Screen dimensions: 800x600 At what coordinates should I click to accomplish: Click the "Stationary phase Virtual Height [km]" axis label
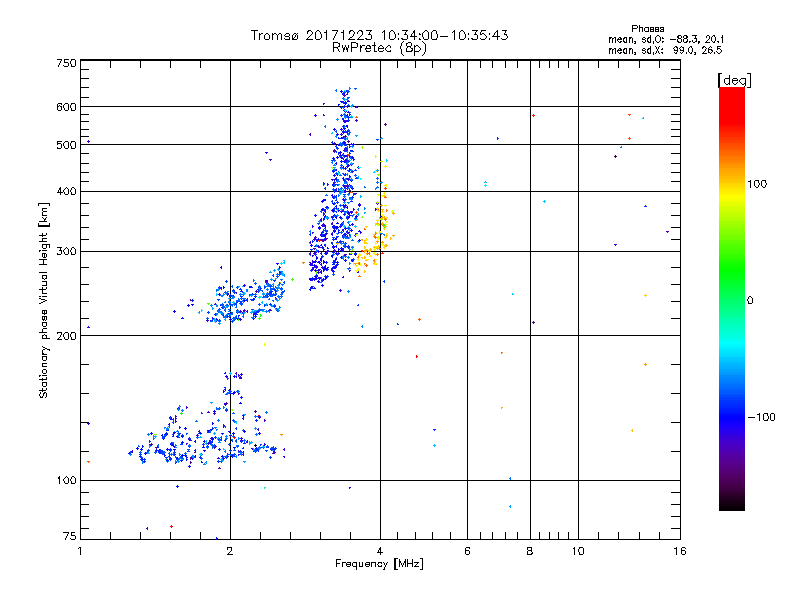click(x=43, y=300)
